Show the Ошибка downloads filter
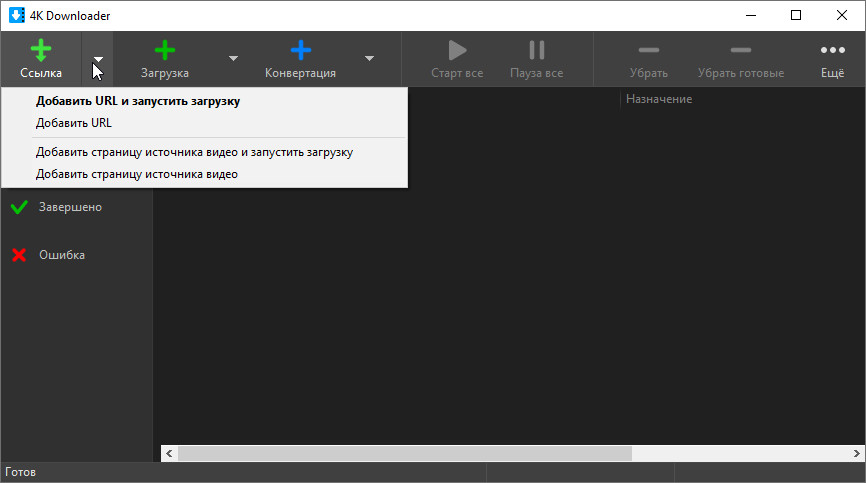This screenshot has width=866, height=483. pos(61,255)
